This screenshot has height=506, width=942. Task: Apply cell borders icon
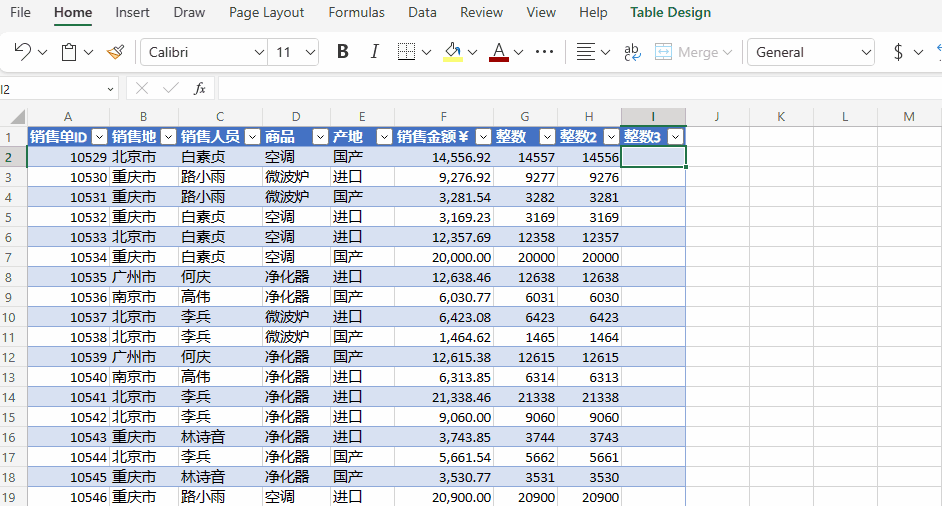tap(407, 52)
